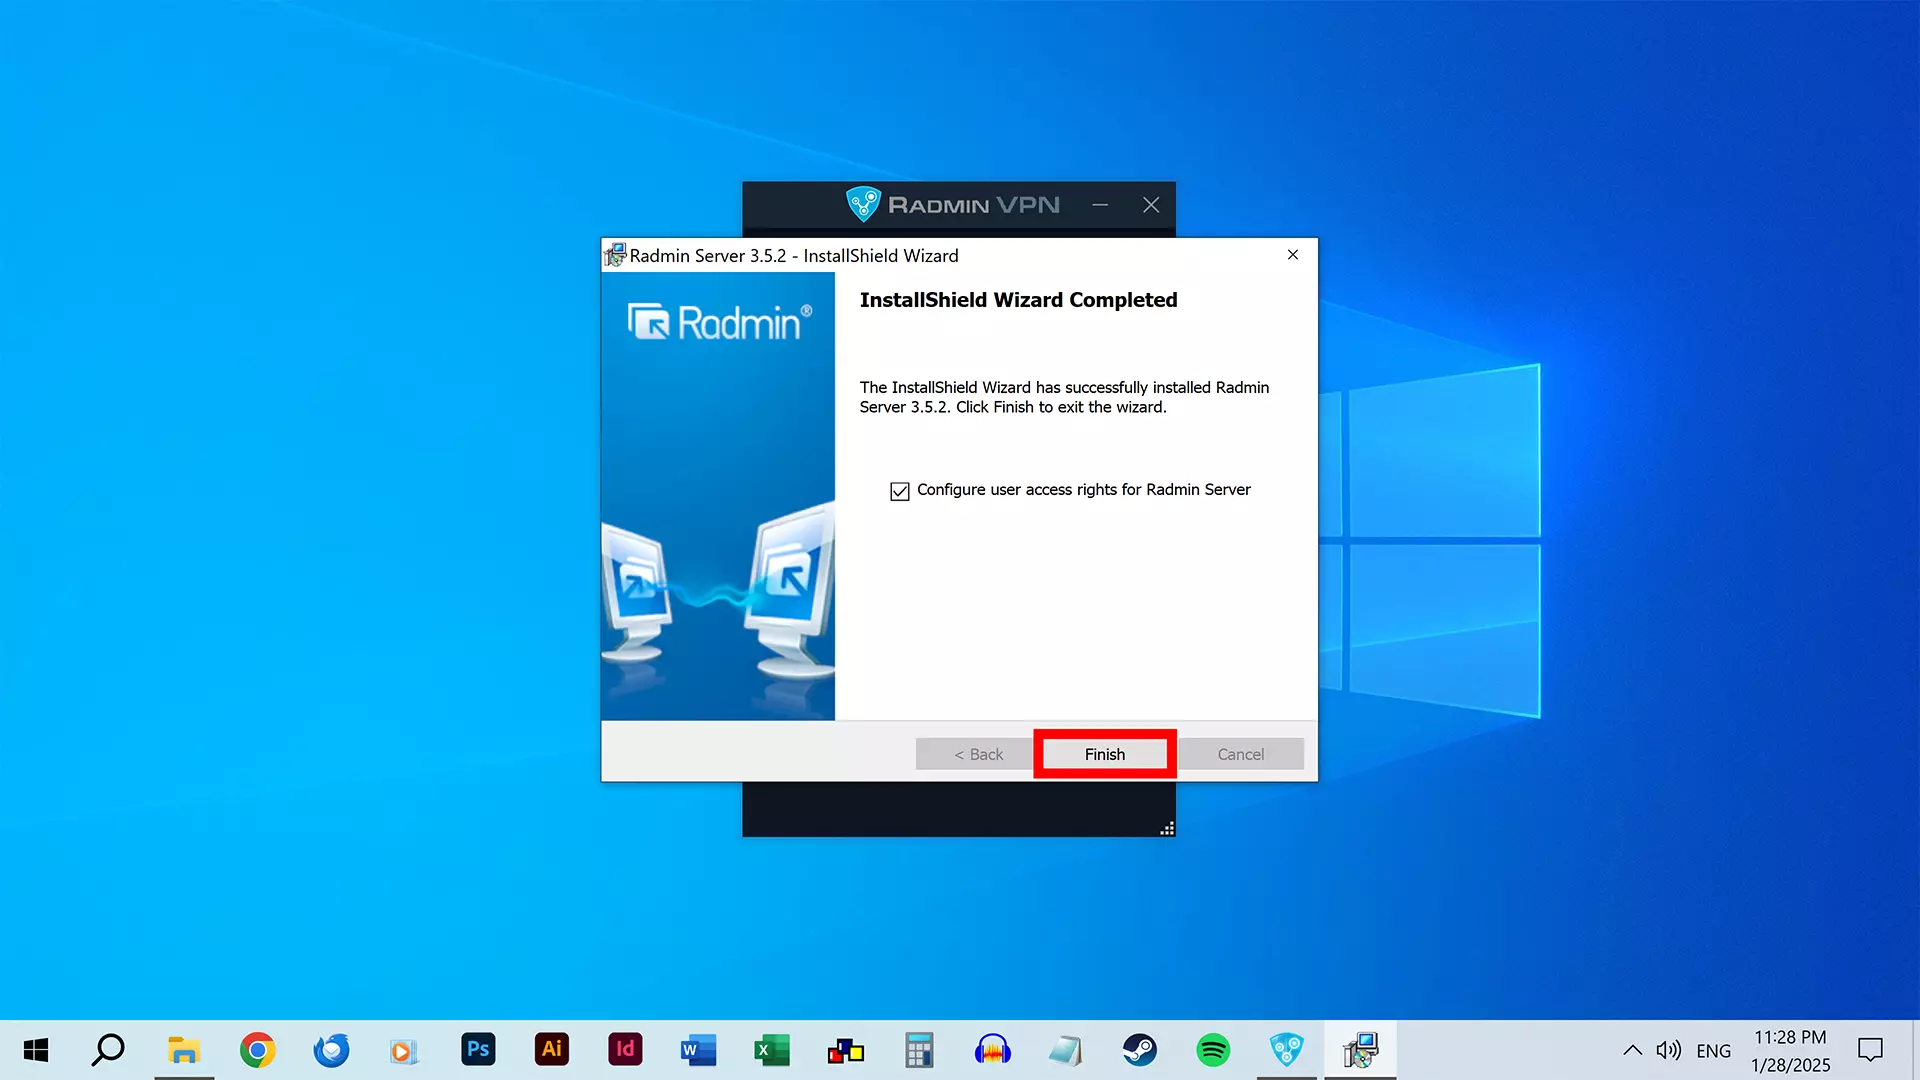This screenshot has width=1920, height=1080.
Task: Click the Radmin VPN resize grip
Action: tap(1167, 828)
